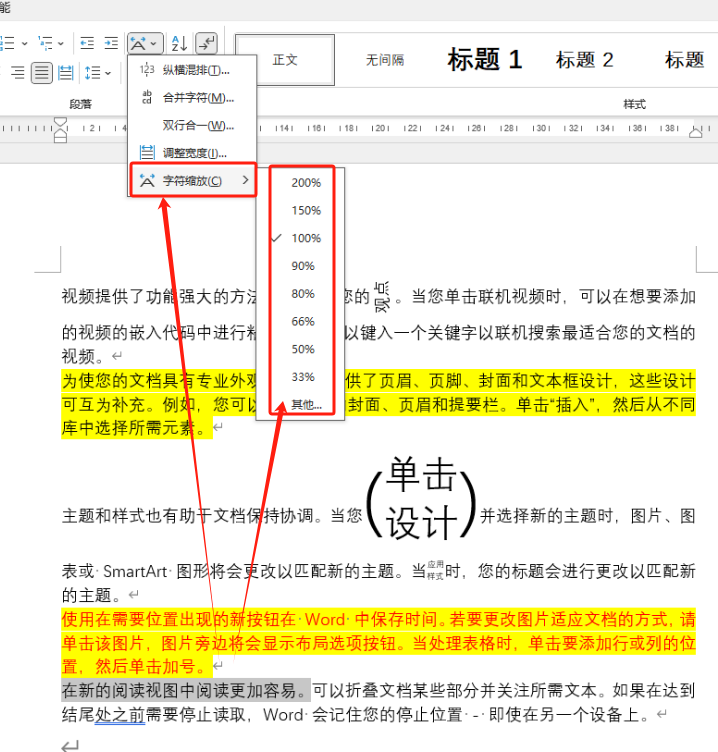
Task: Apply the 正文 style
Action: click(x=285, y=60)
